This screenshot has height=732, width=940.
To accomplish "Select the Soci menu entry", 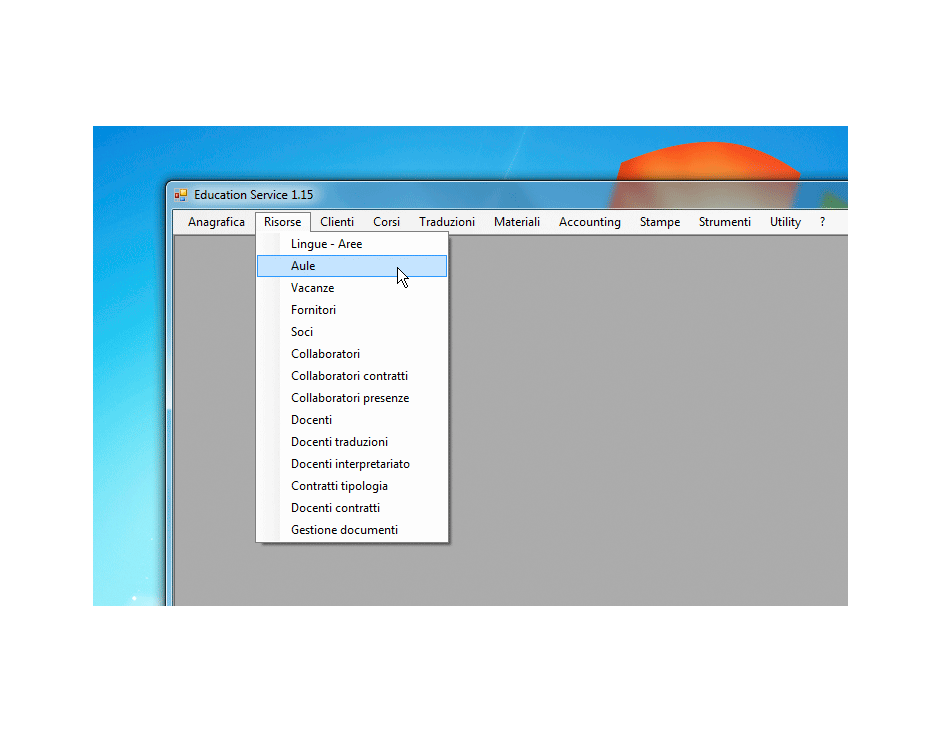I will pos(352,332).
